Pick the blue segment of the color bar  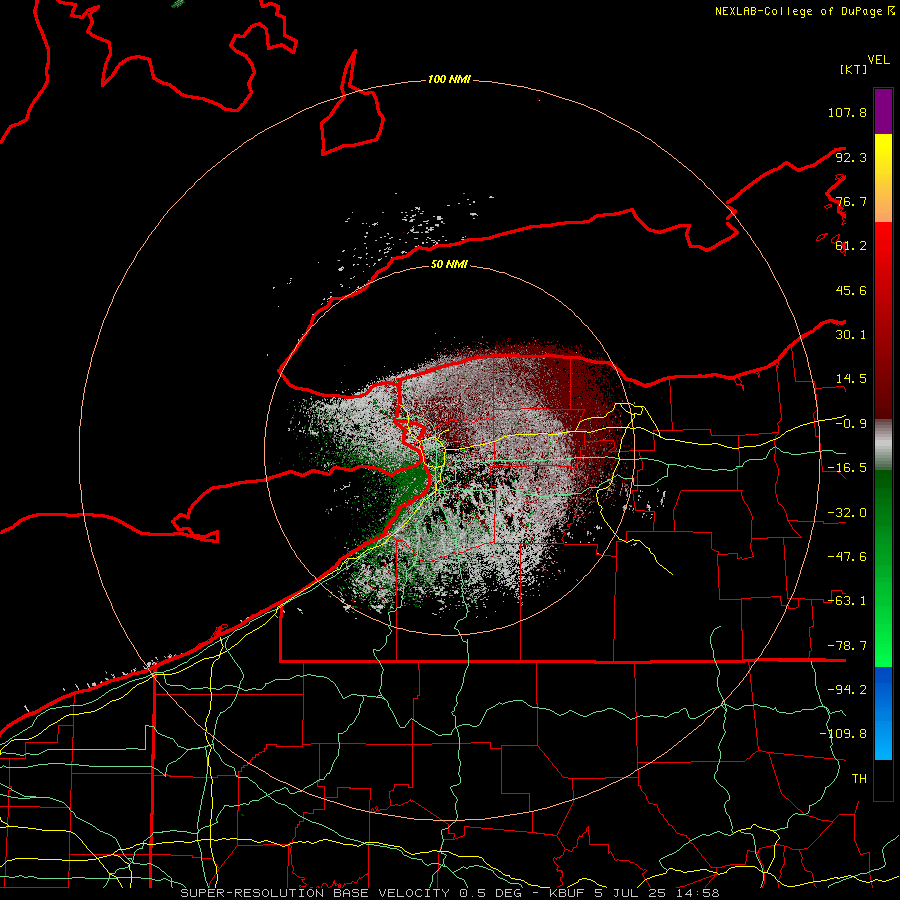pos(883,713)
